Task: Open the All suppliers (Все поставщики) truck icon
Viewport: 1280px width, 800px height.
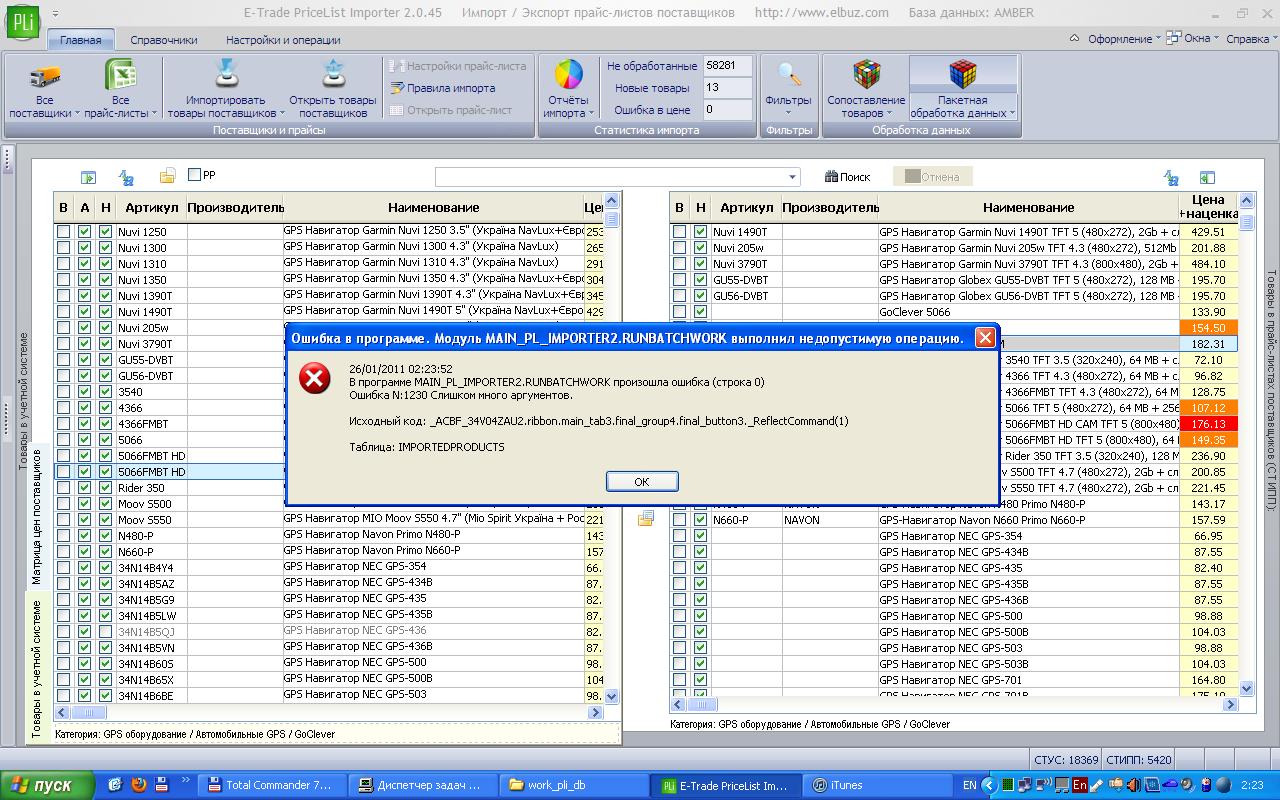Action: (x=44, y=76)
